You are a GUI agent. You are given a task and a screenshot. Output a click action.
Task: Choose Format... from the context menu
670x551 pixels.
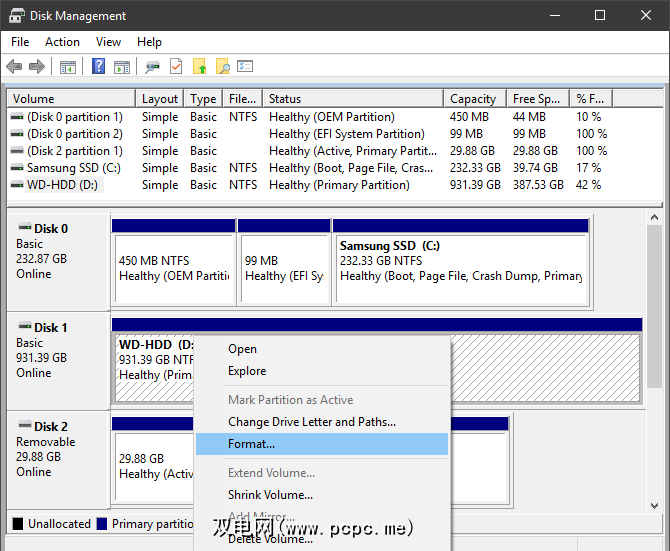(251, 444)
